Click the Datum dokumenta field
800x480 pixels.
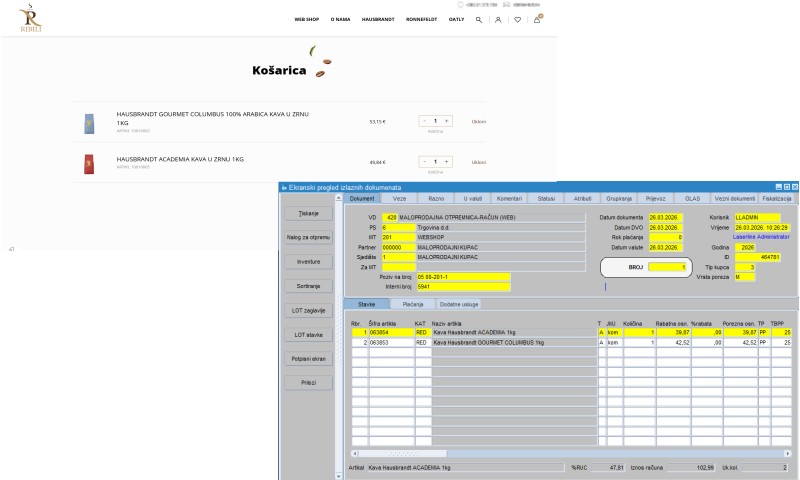pyautogui.click(x=665, y=217)
